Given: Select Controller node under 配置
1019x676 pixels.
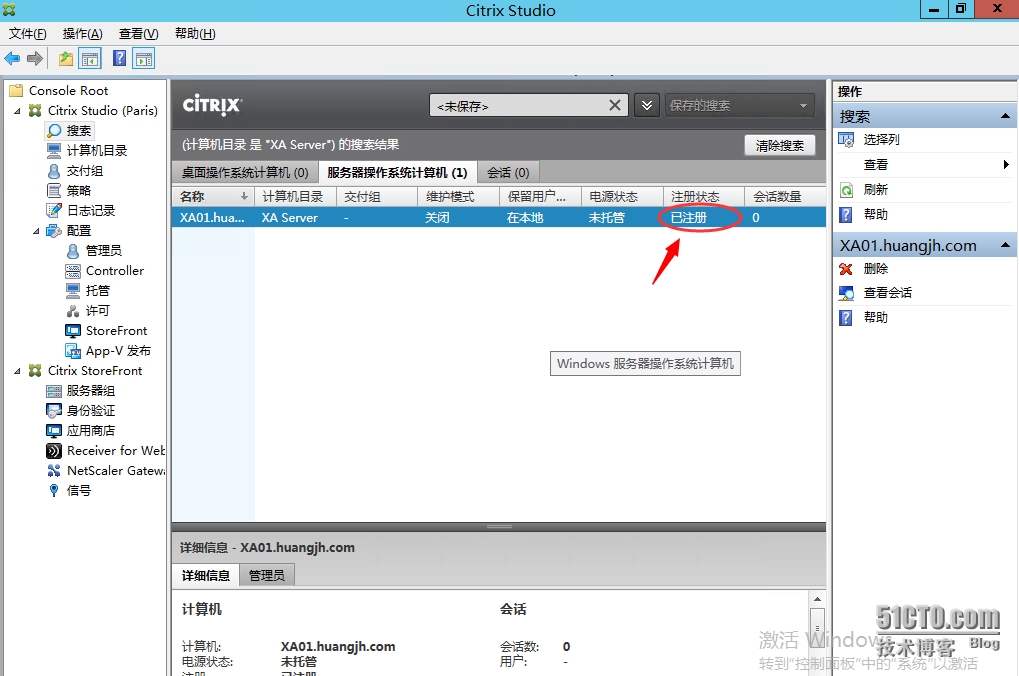Looking at the screenshot, I should (105, 271).
